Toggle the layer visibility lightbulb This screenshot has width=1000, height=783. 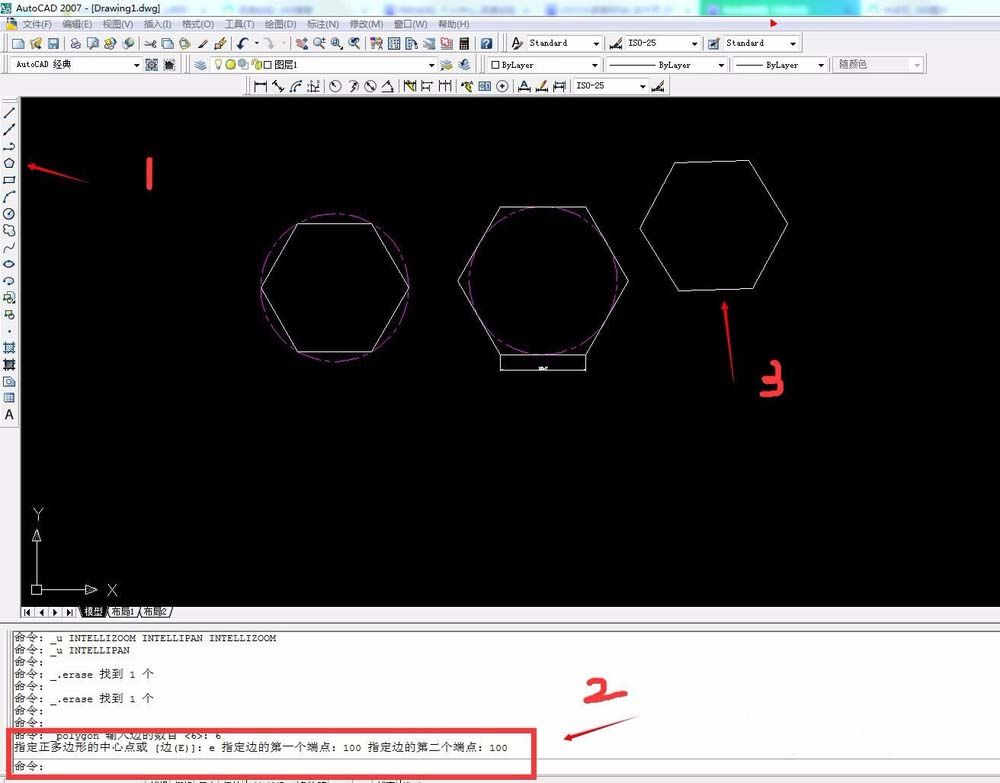[218, 64]
